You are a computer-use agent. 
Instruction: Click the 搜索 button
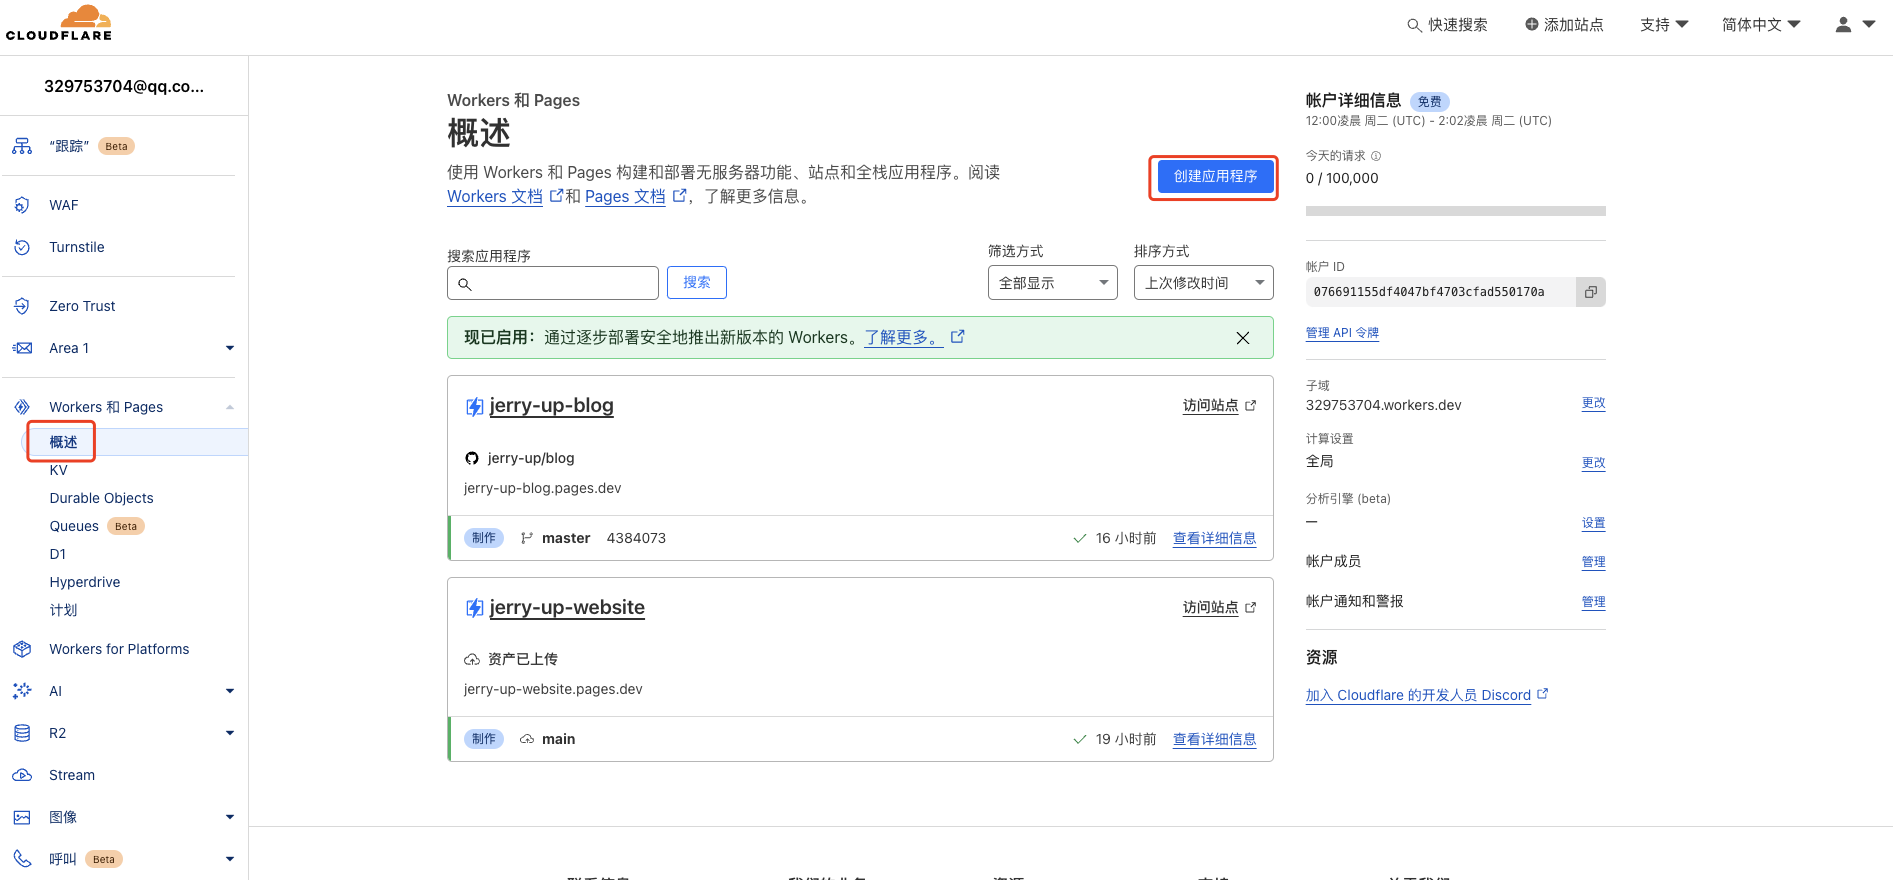pyautogui.click(x=697, y=283)
